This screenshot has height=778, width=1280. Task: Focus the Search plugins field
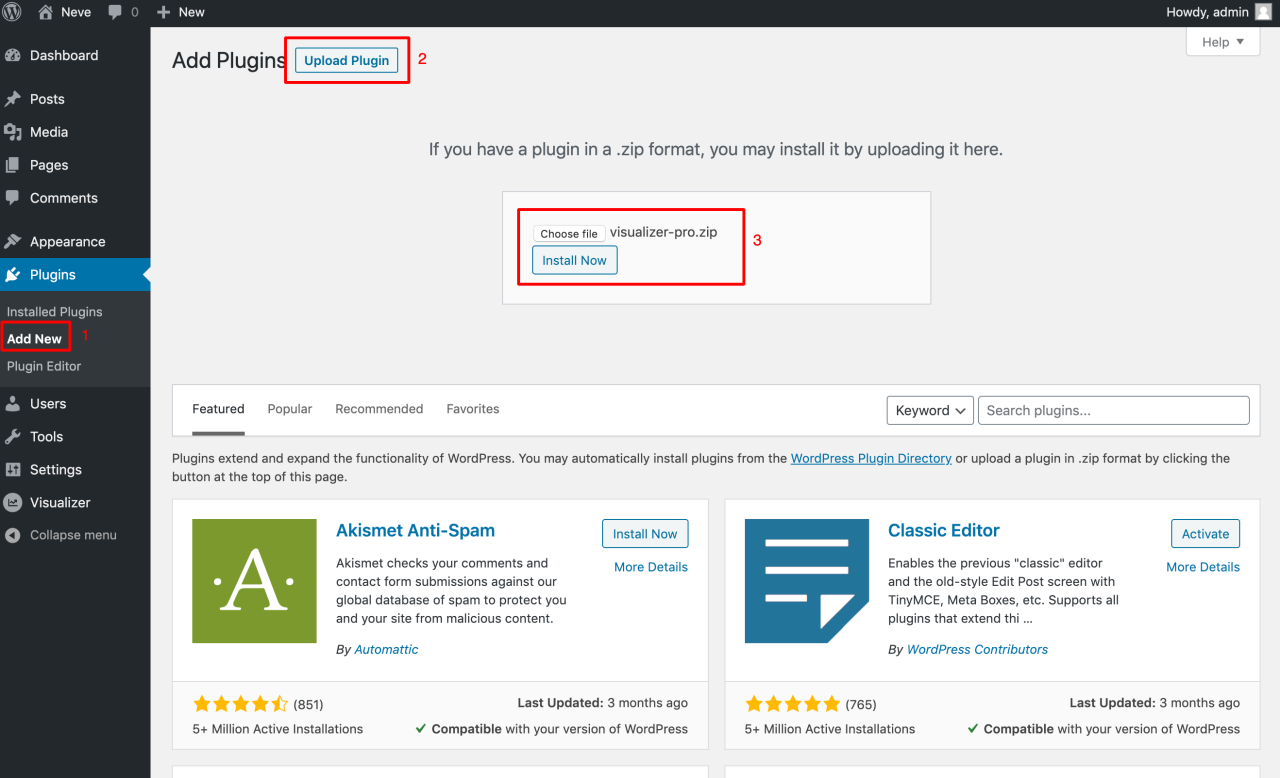click(1114, 410)
